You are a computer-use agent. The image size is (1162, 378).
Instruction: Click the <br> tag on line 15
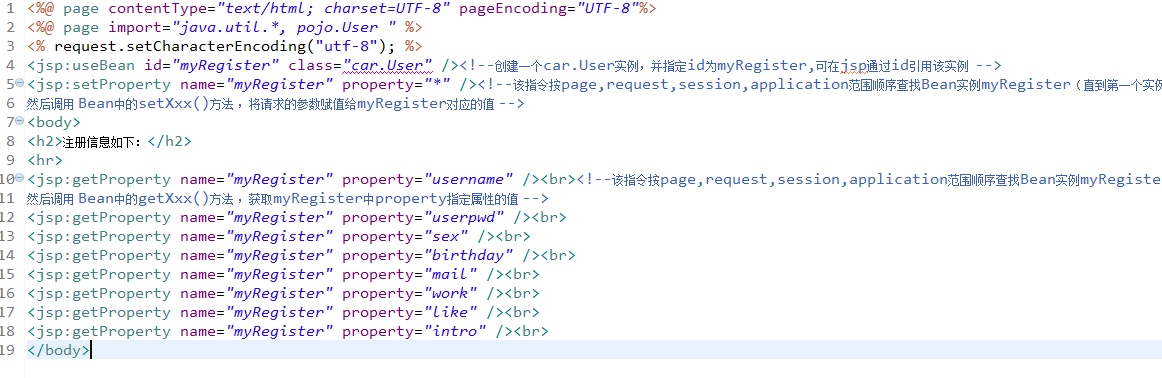click(522, 274)
